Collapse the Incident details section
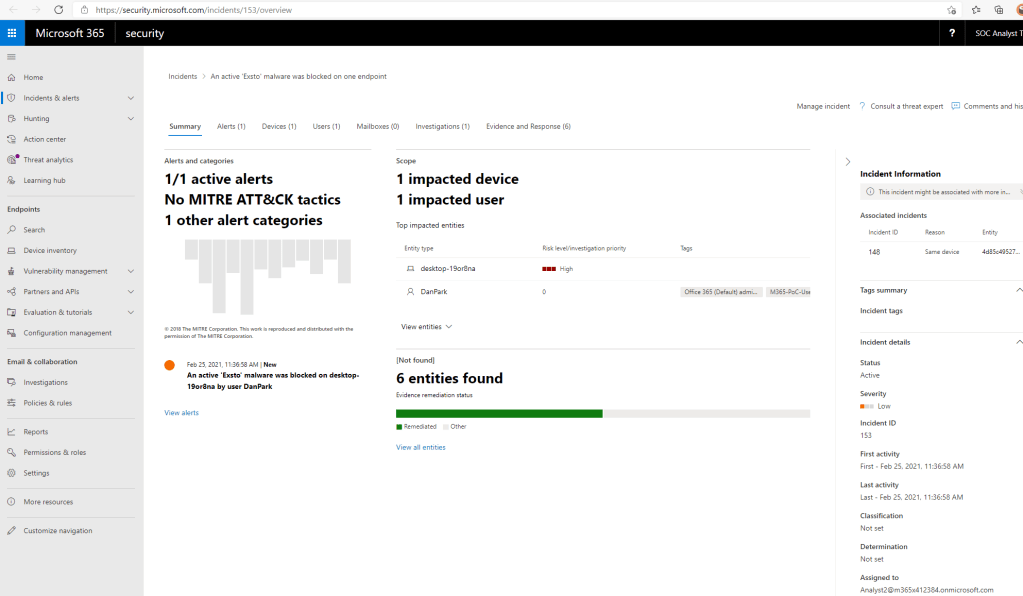Viewport: 1023px width, 596px height. coord(1018,342)
